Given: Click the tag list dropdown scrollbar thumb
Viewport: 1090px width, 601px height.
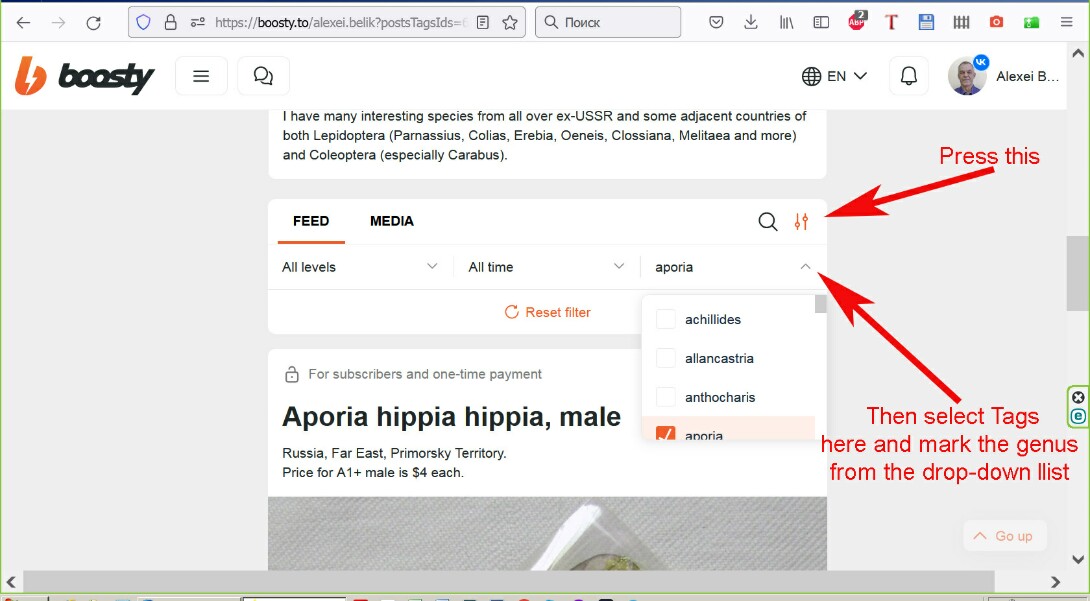Looking at the screenshot, I should 820,304.
